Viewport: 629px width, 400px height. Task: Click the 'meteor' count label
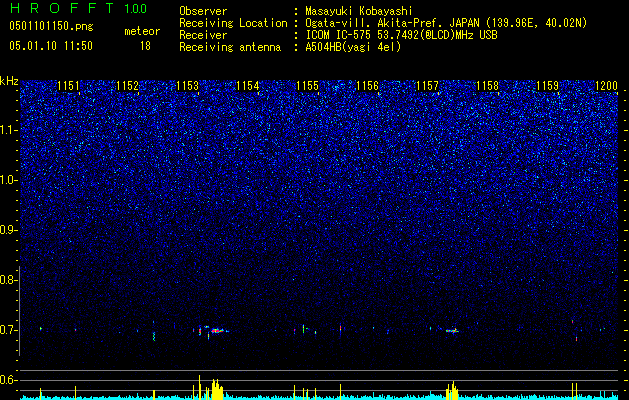(x=142, y=31)
